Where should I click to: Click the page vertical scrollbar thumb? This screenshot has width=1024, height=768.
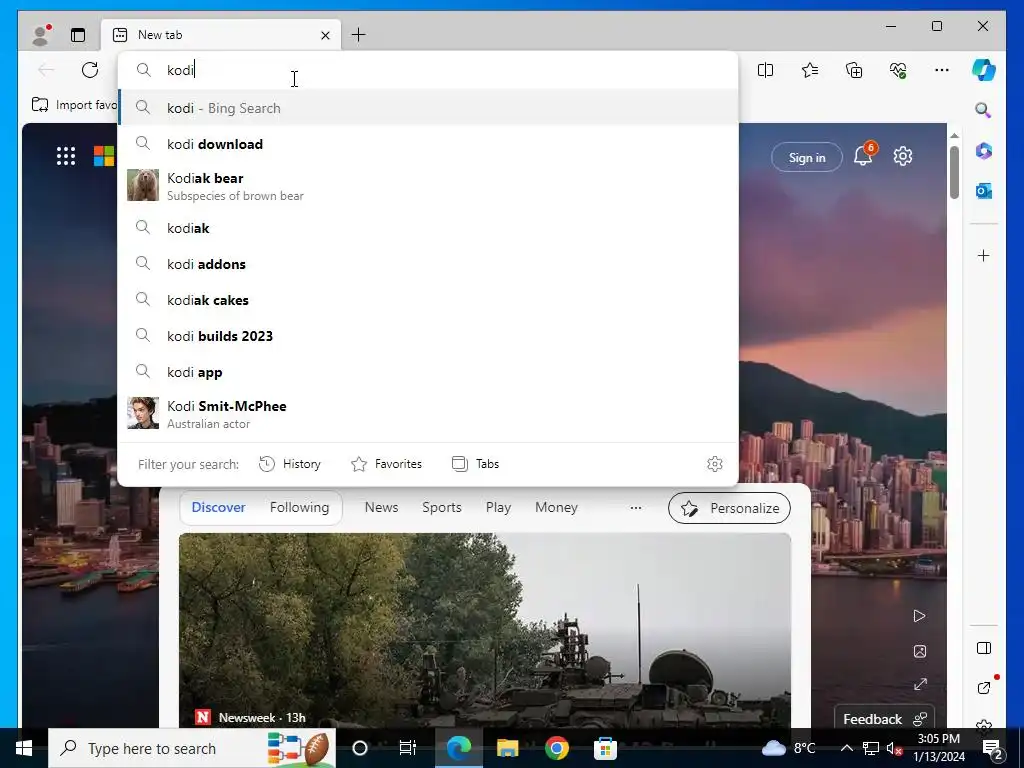[954, 172]
